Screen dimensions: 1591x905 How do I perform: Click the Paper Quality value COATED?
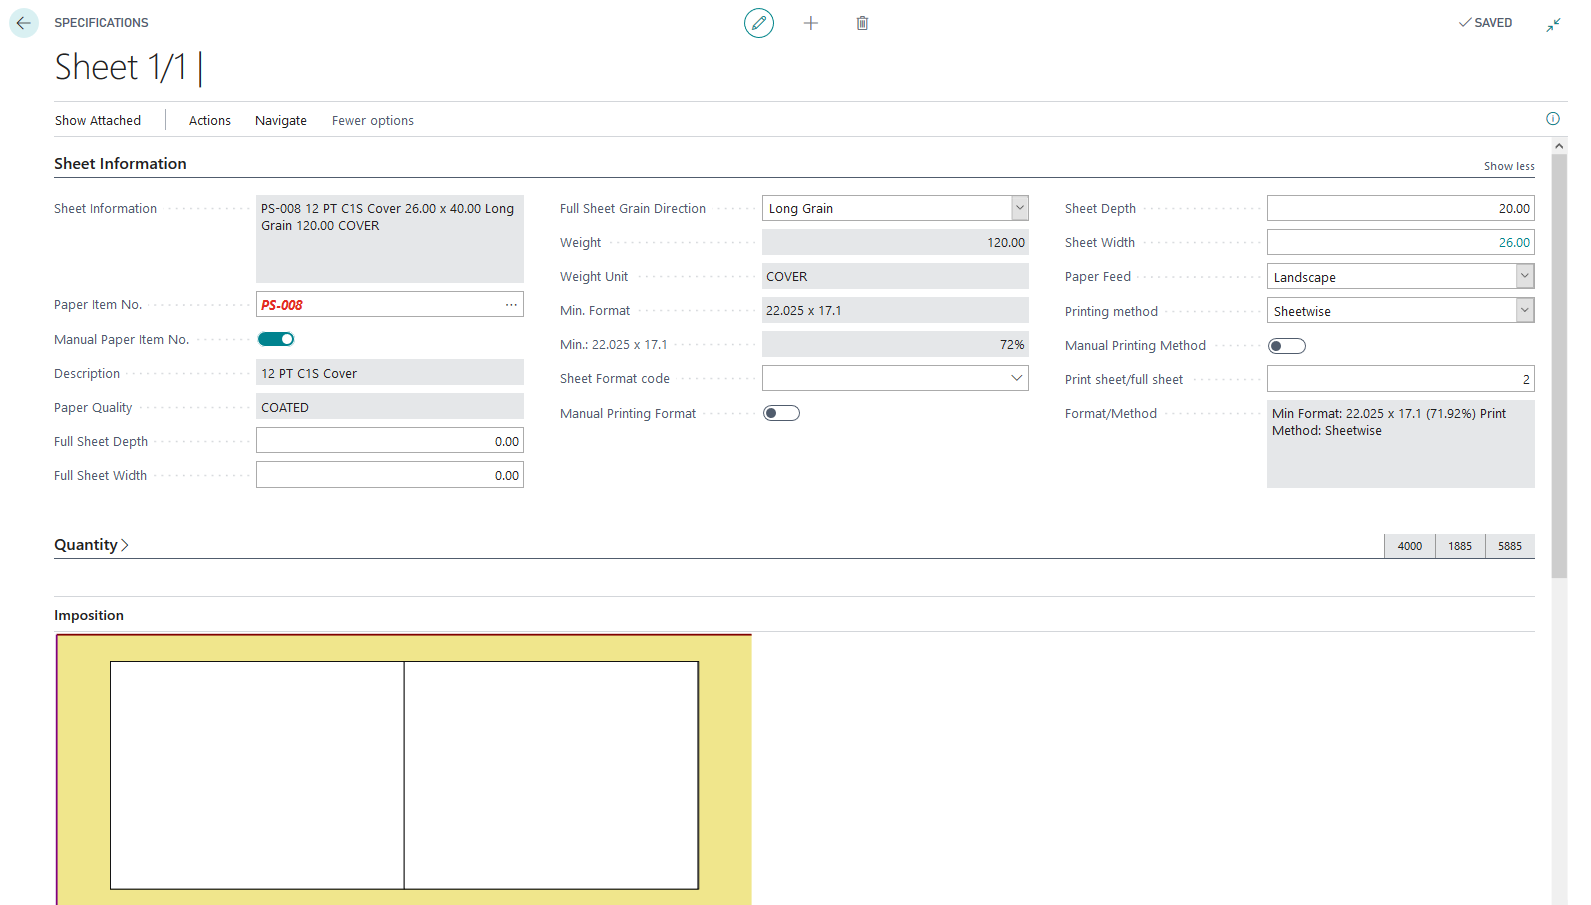coord(390,407)
